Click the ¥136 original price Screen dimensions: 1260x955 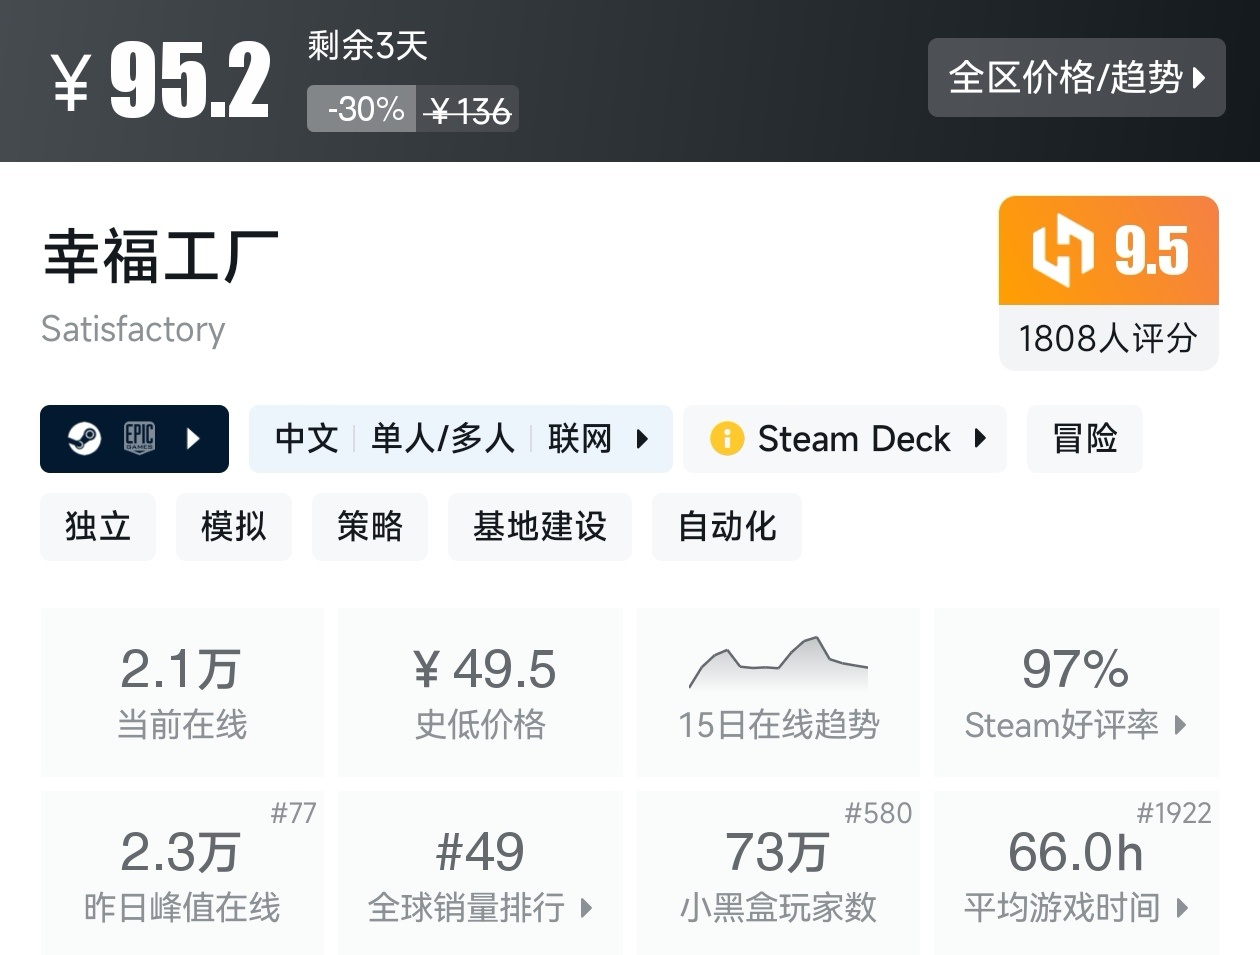coord(468,111)
